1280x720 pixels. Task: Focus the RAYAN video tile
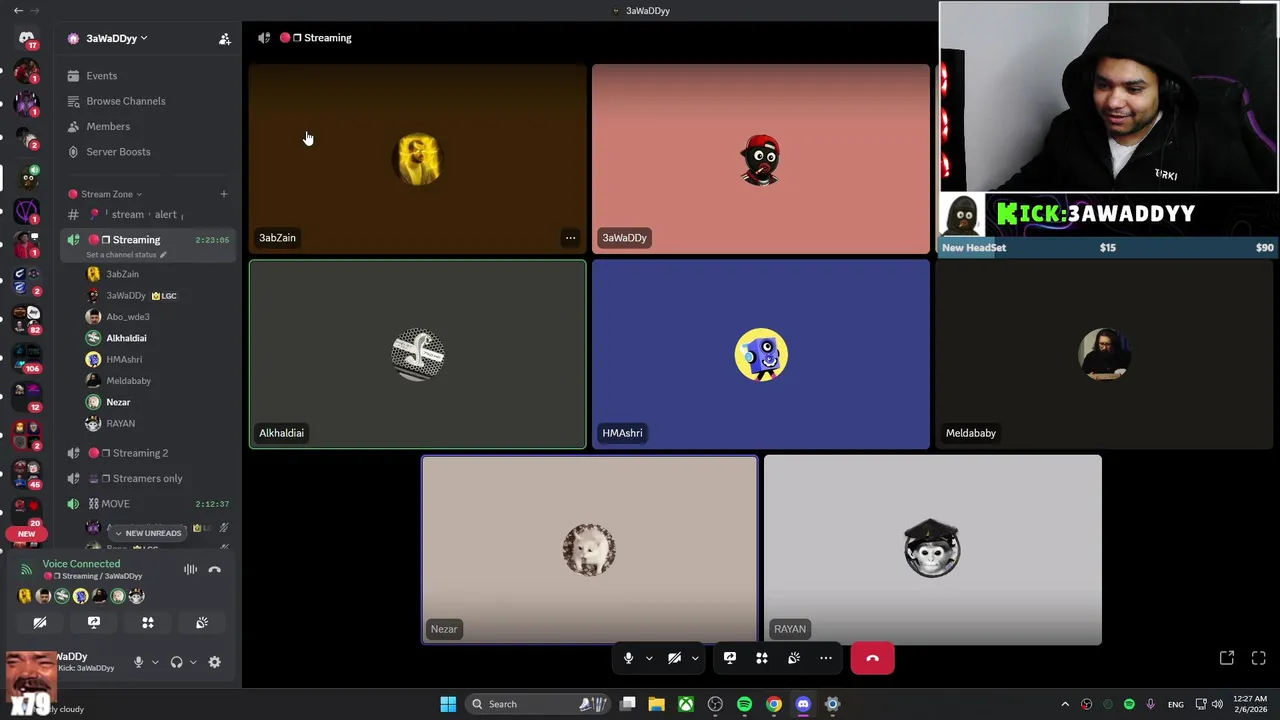click(932, 549)
